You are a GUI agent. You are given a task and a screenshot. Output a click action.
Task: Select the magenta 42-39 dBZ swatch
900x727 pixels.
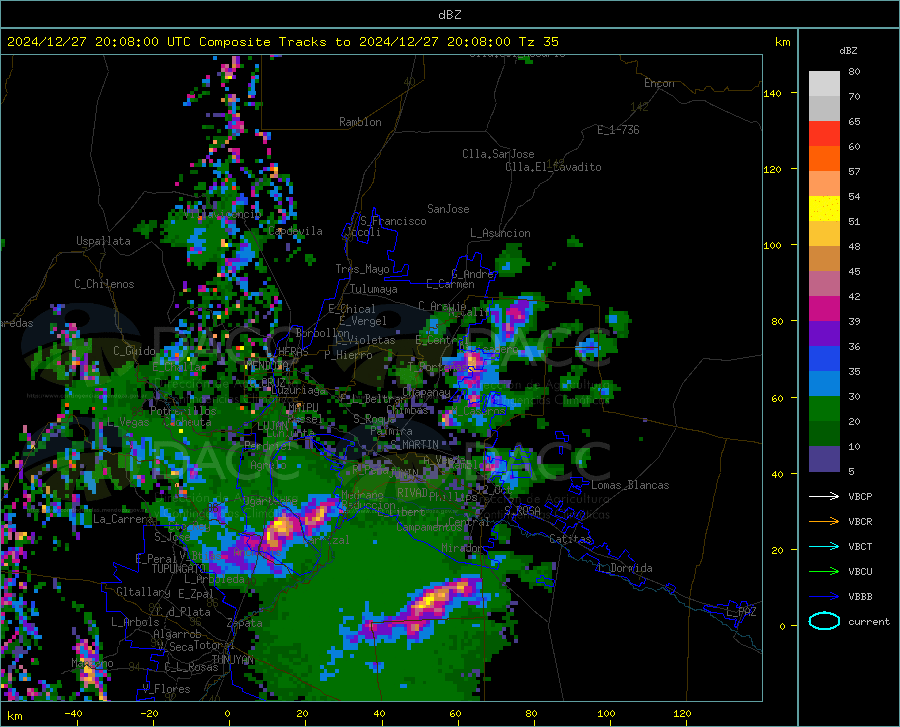click(824, 309)
